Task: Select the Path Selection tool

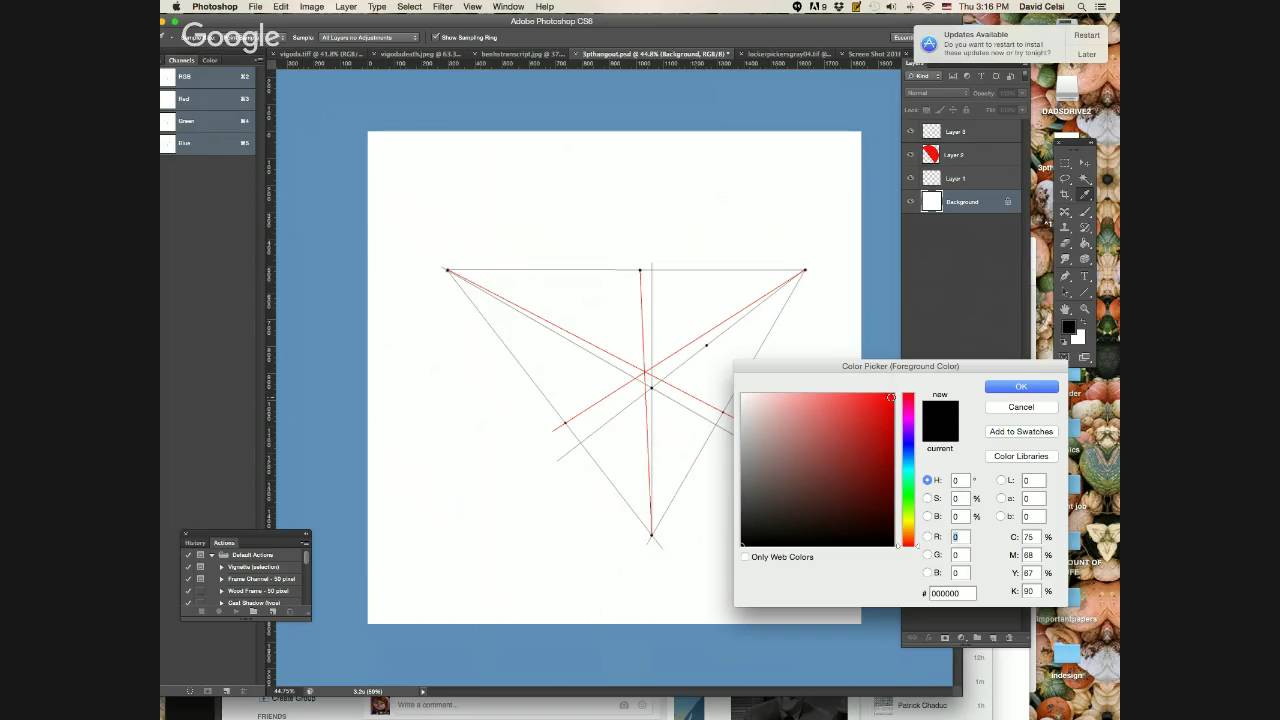Action: coord(1064,293)
